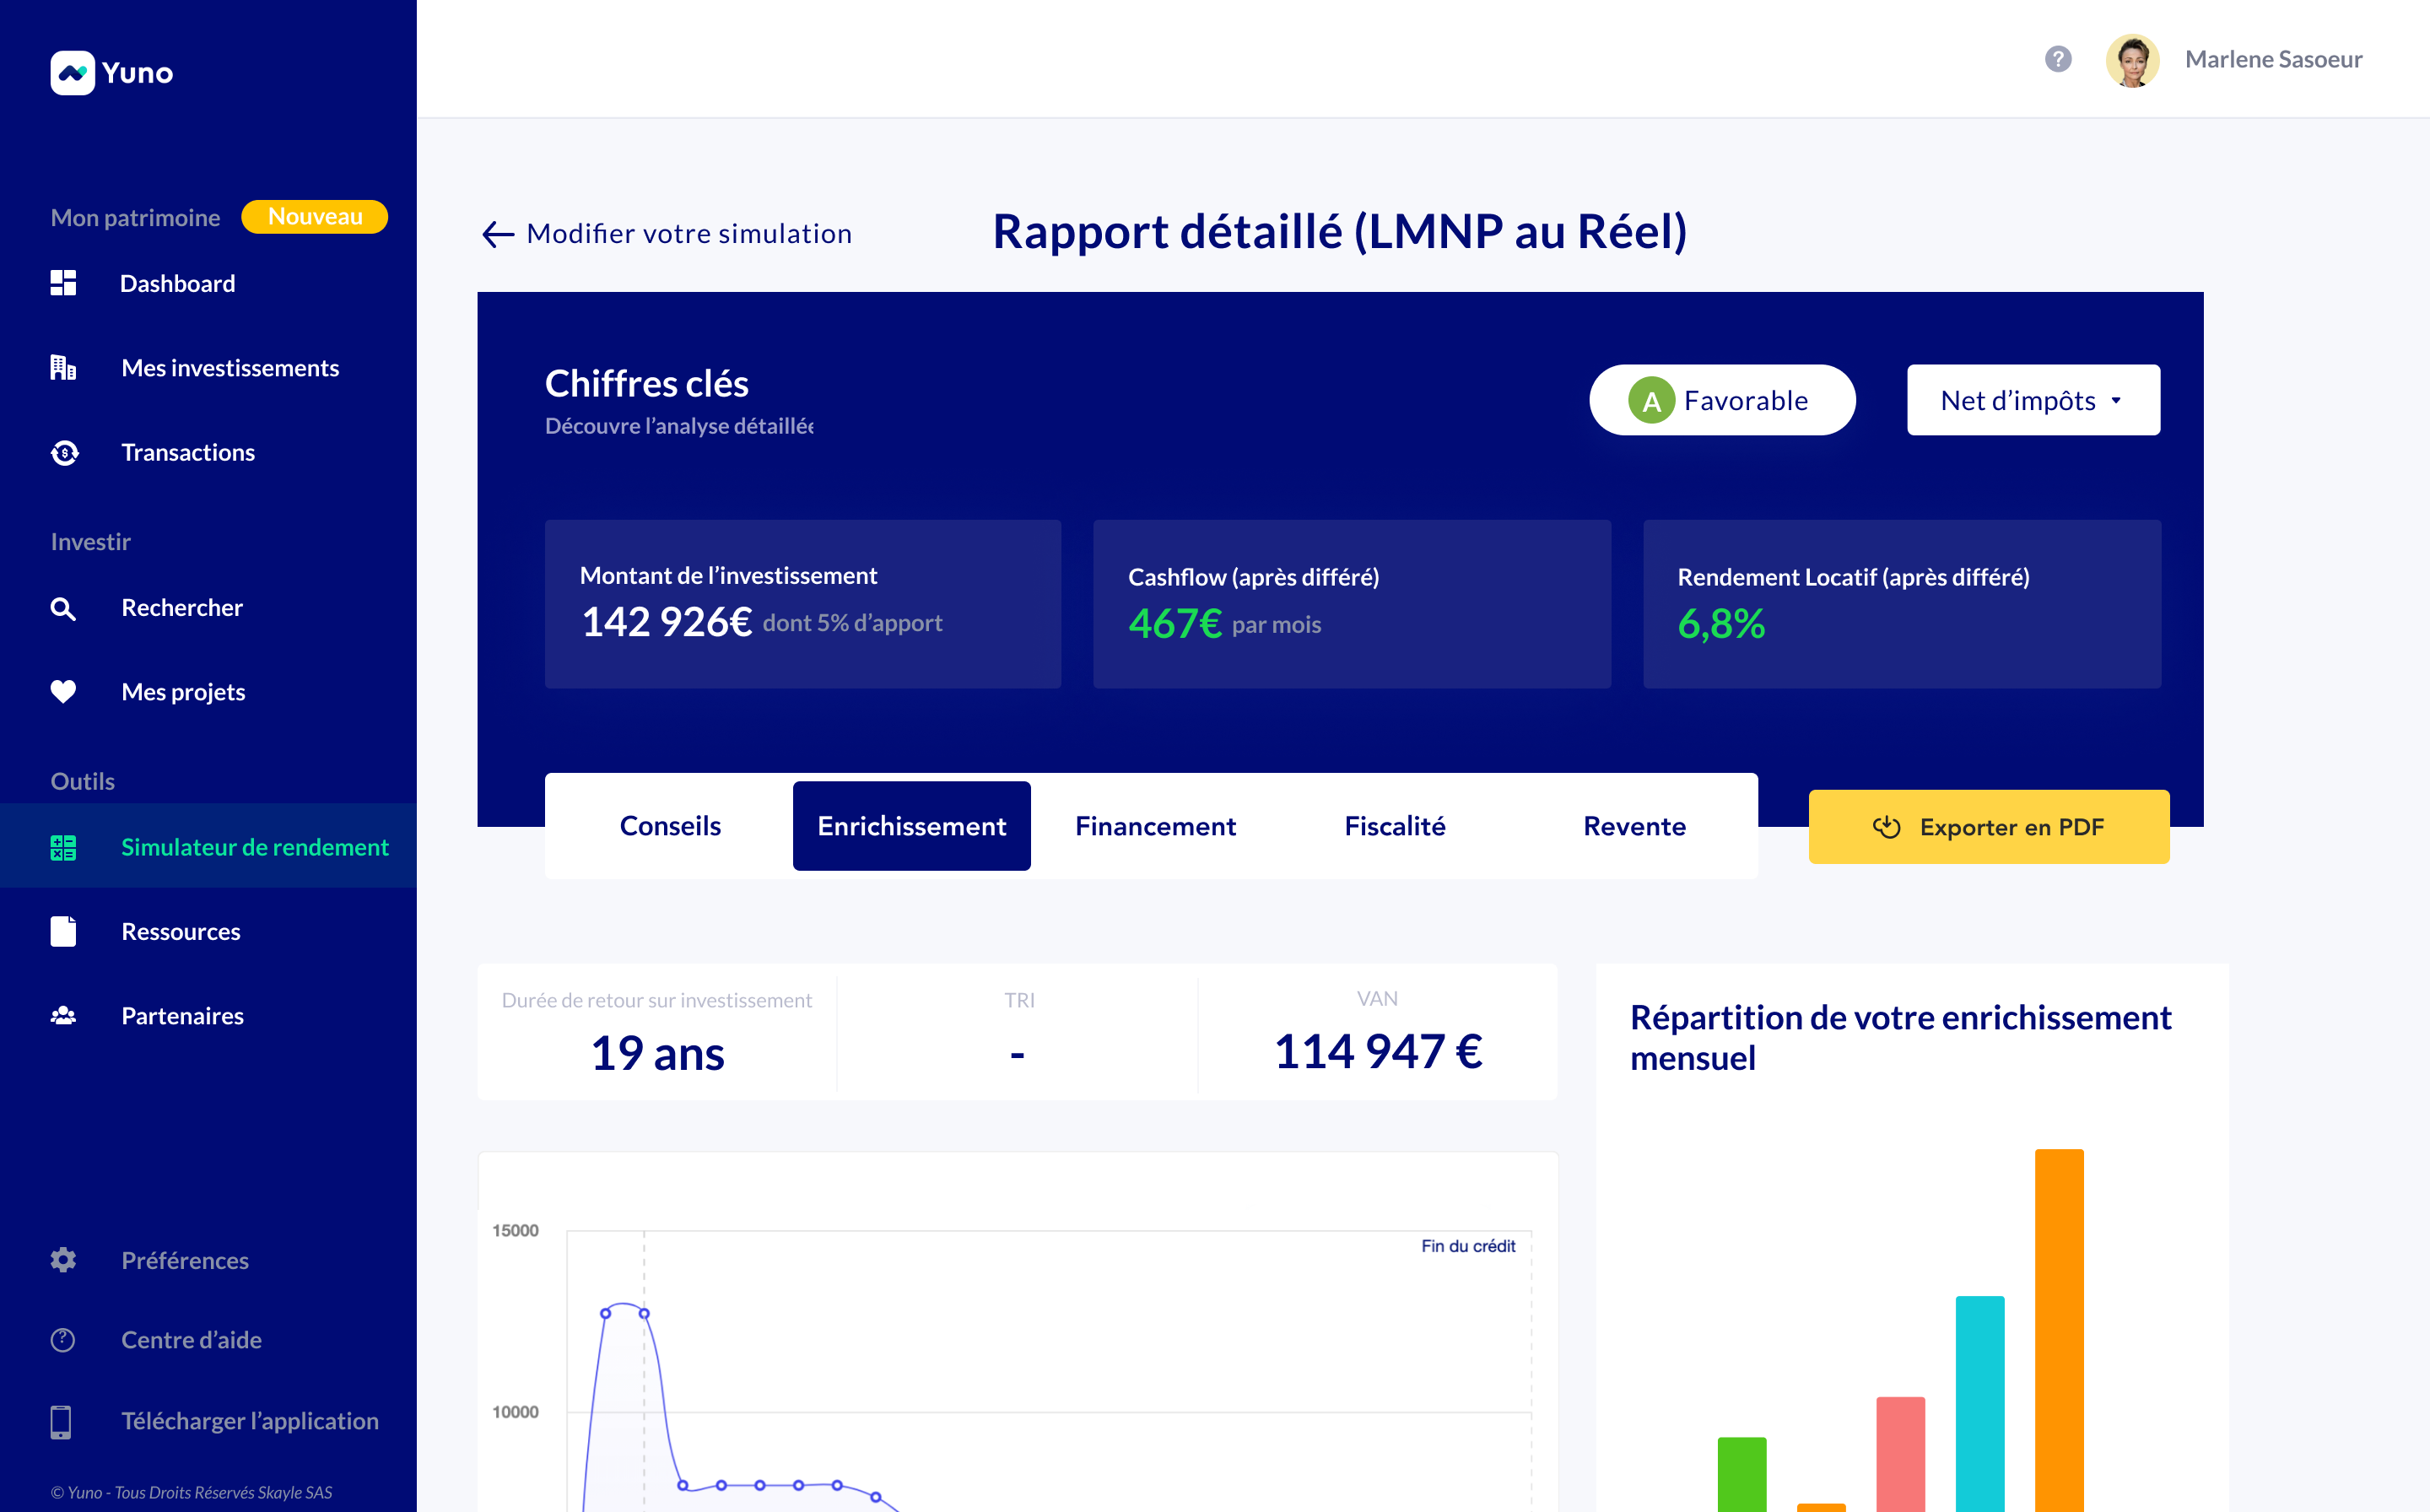Click the Mes investissements building icon

pos(63,368)
